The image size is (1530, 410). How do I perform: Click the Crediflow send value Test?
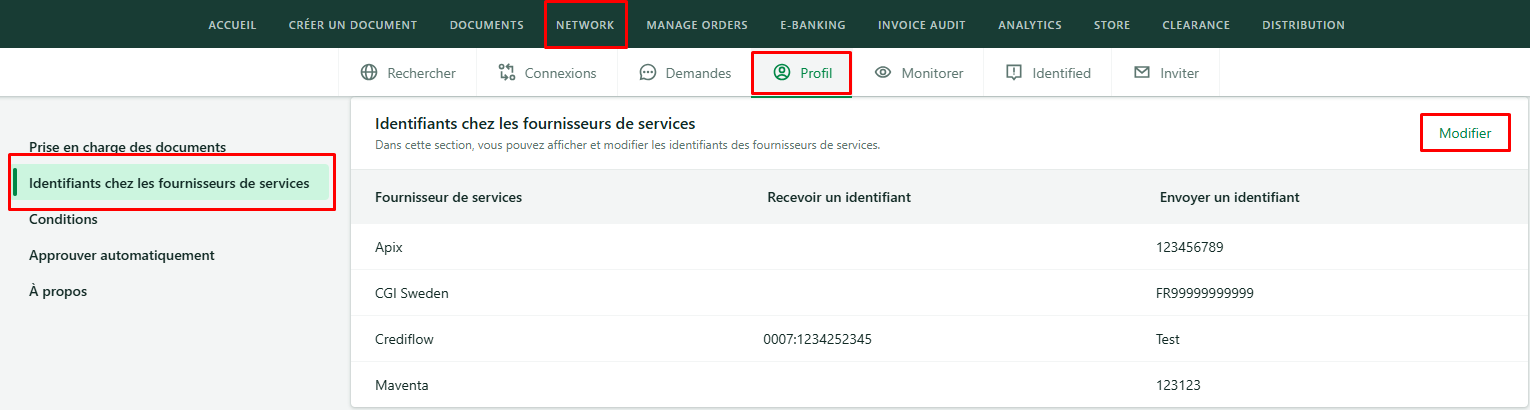point(1168,339)
